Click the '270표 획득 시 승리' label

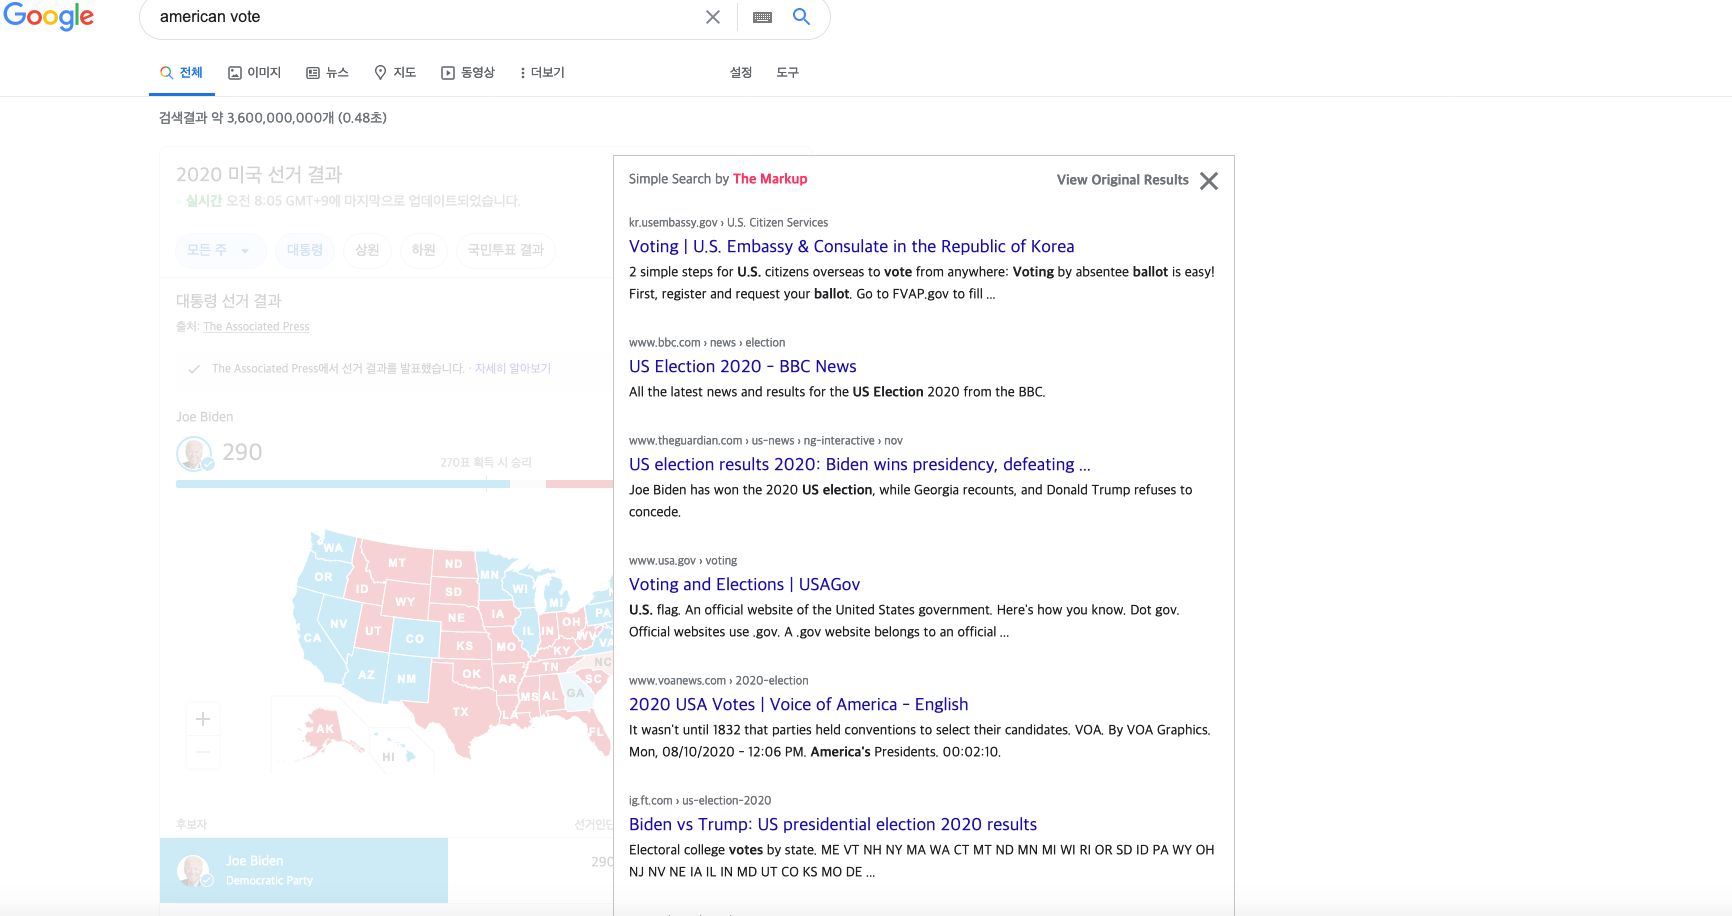(x=486, y=463)
